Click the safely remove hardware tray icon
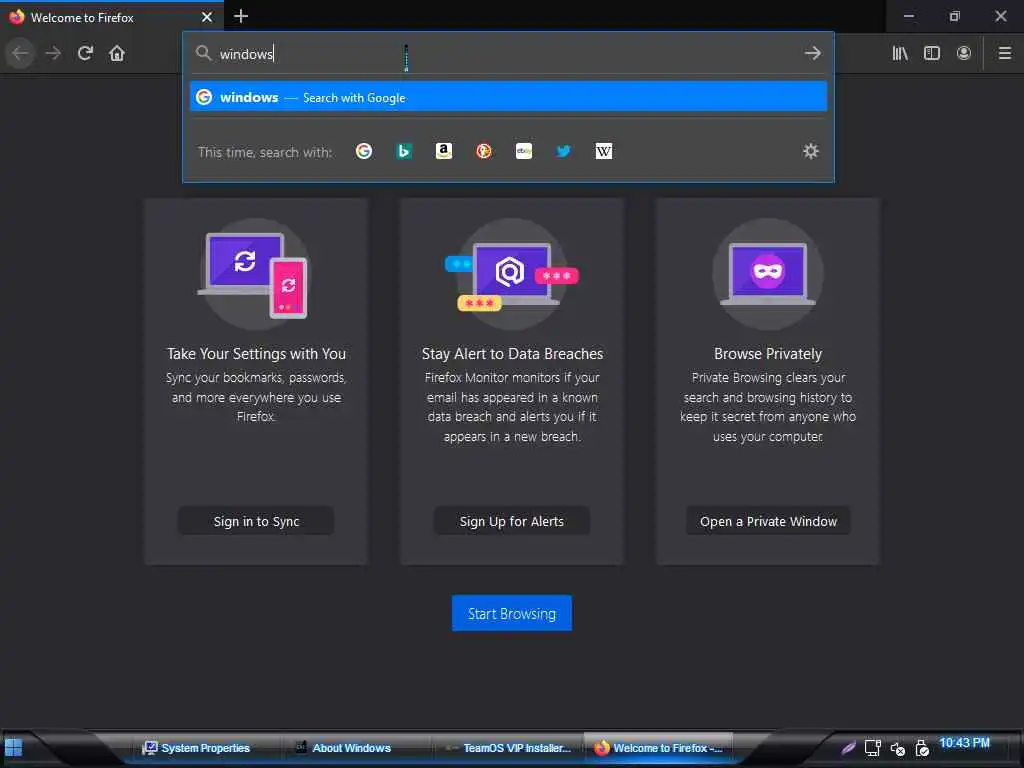The image size is (1024, 768). pyautogui.click(x=921, y=748)
